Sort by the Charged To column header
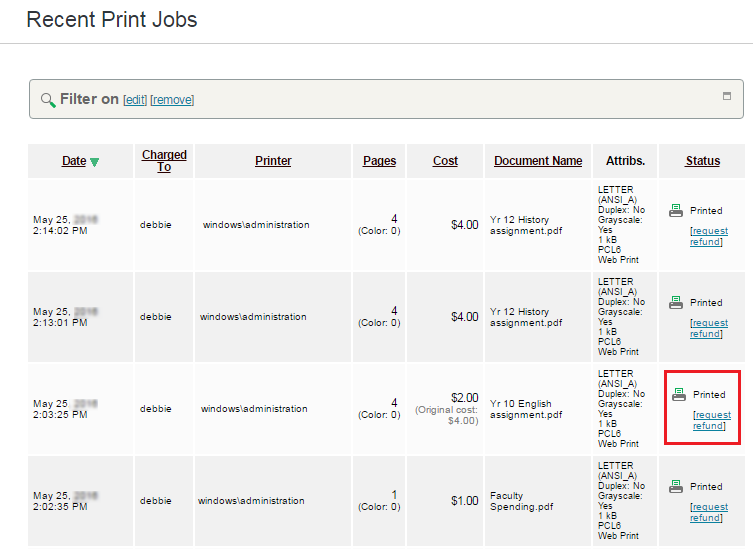 tap(164, 161)
